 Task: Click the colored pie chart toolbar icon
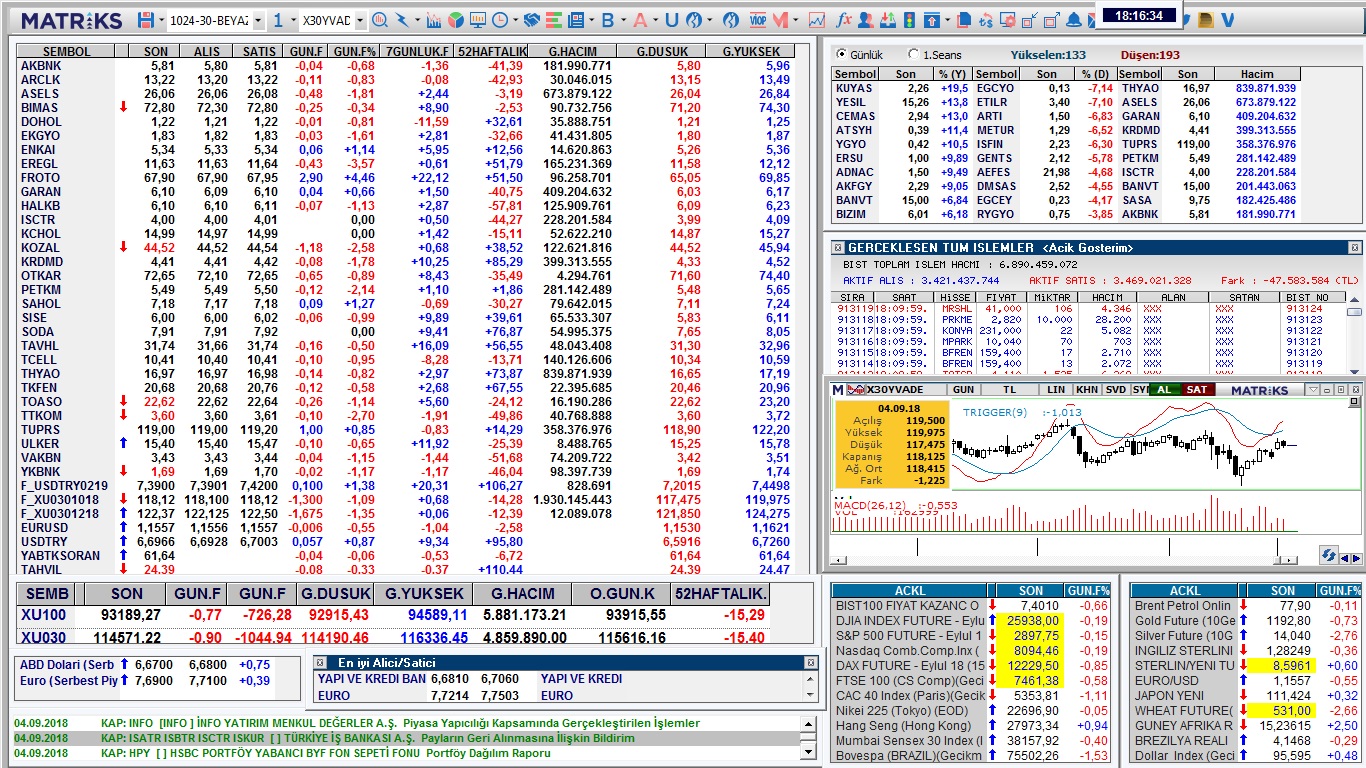(456, 20)
